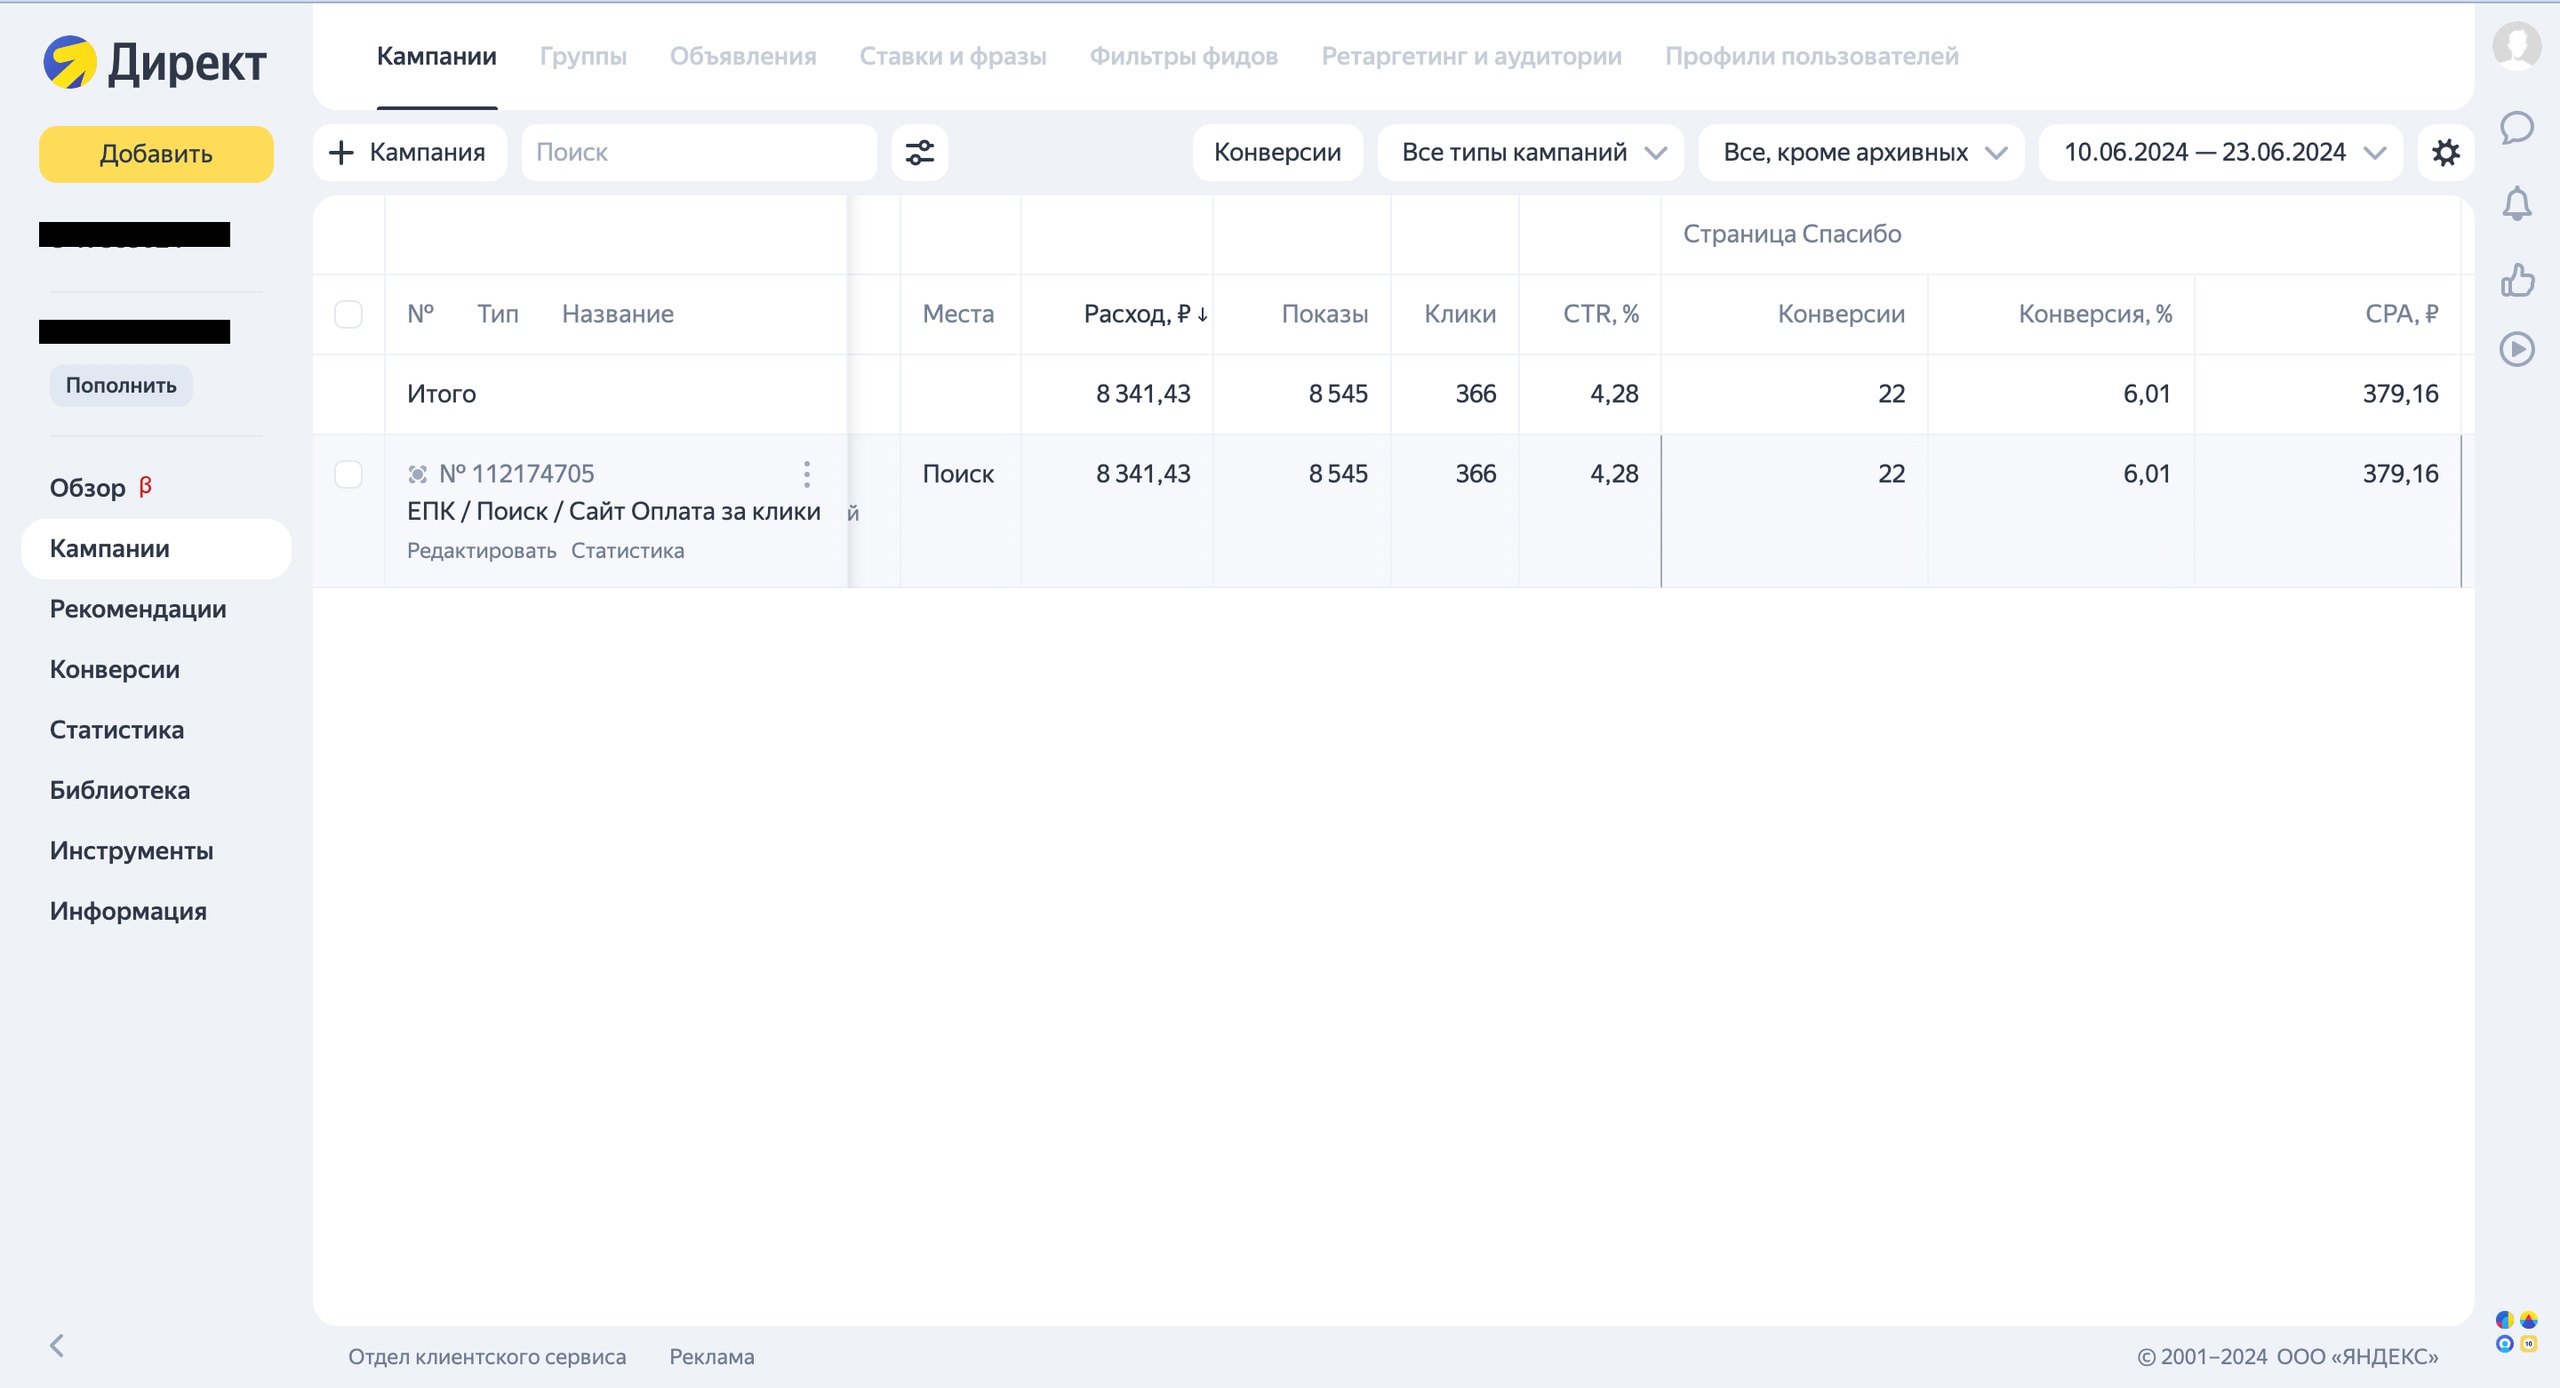Screen dimensions: 2560x1388
Task: Click the thumbs-up feedback icon
Action: pos(2516,280)
